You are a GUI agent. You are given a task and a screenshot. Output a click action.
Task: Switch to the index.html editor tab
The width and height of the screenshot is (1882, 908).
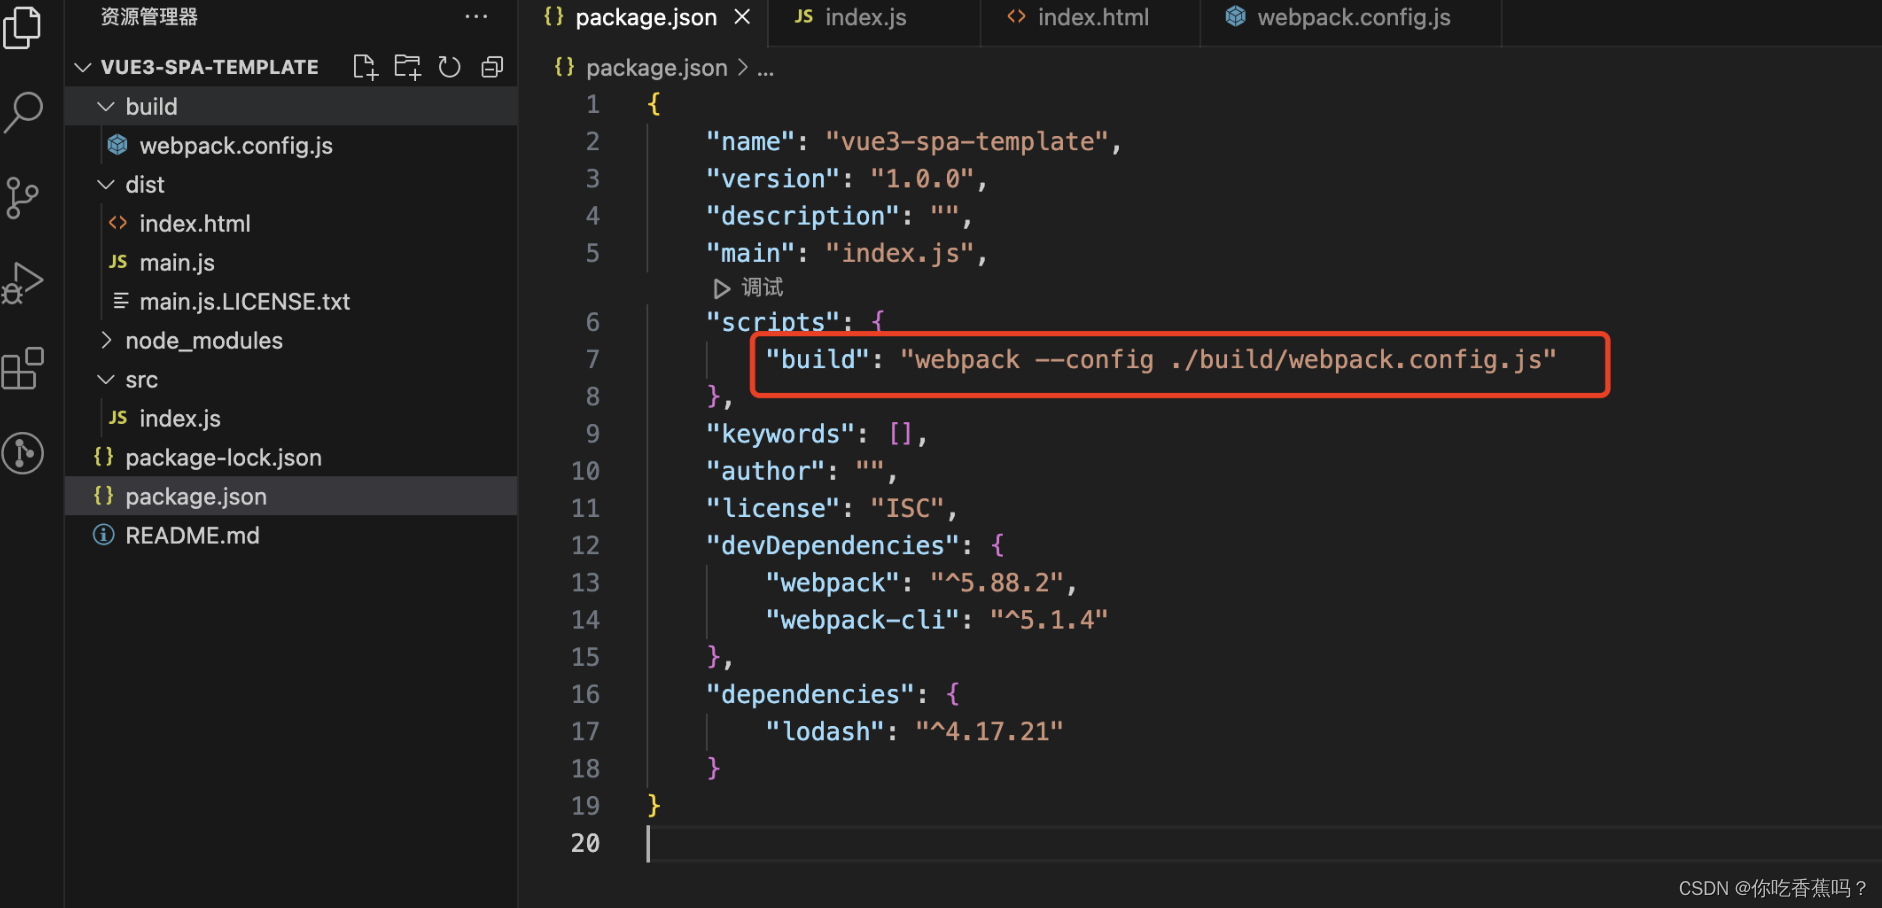pyautogui.click(x=1091, y=17)
